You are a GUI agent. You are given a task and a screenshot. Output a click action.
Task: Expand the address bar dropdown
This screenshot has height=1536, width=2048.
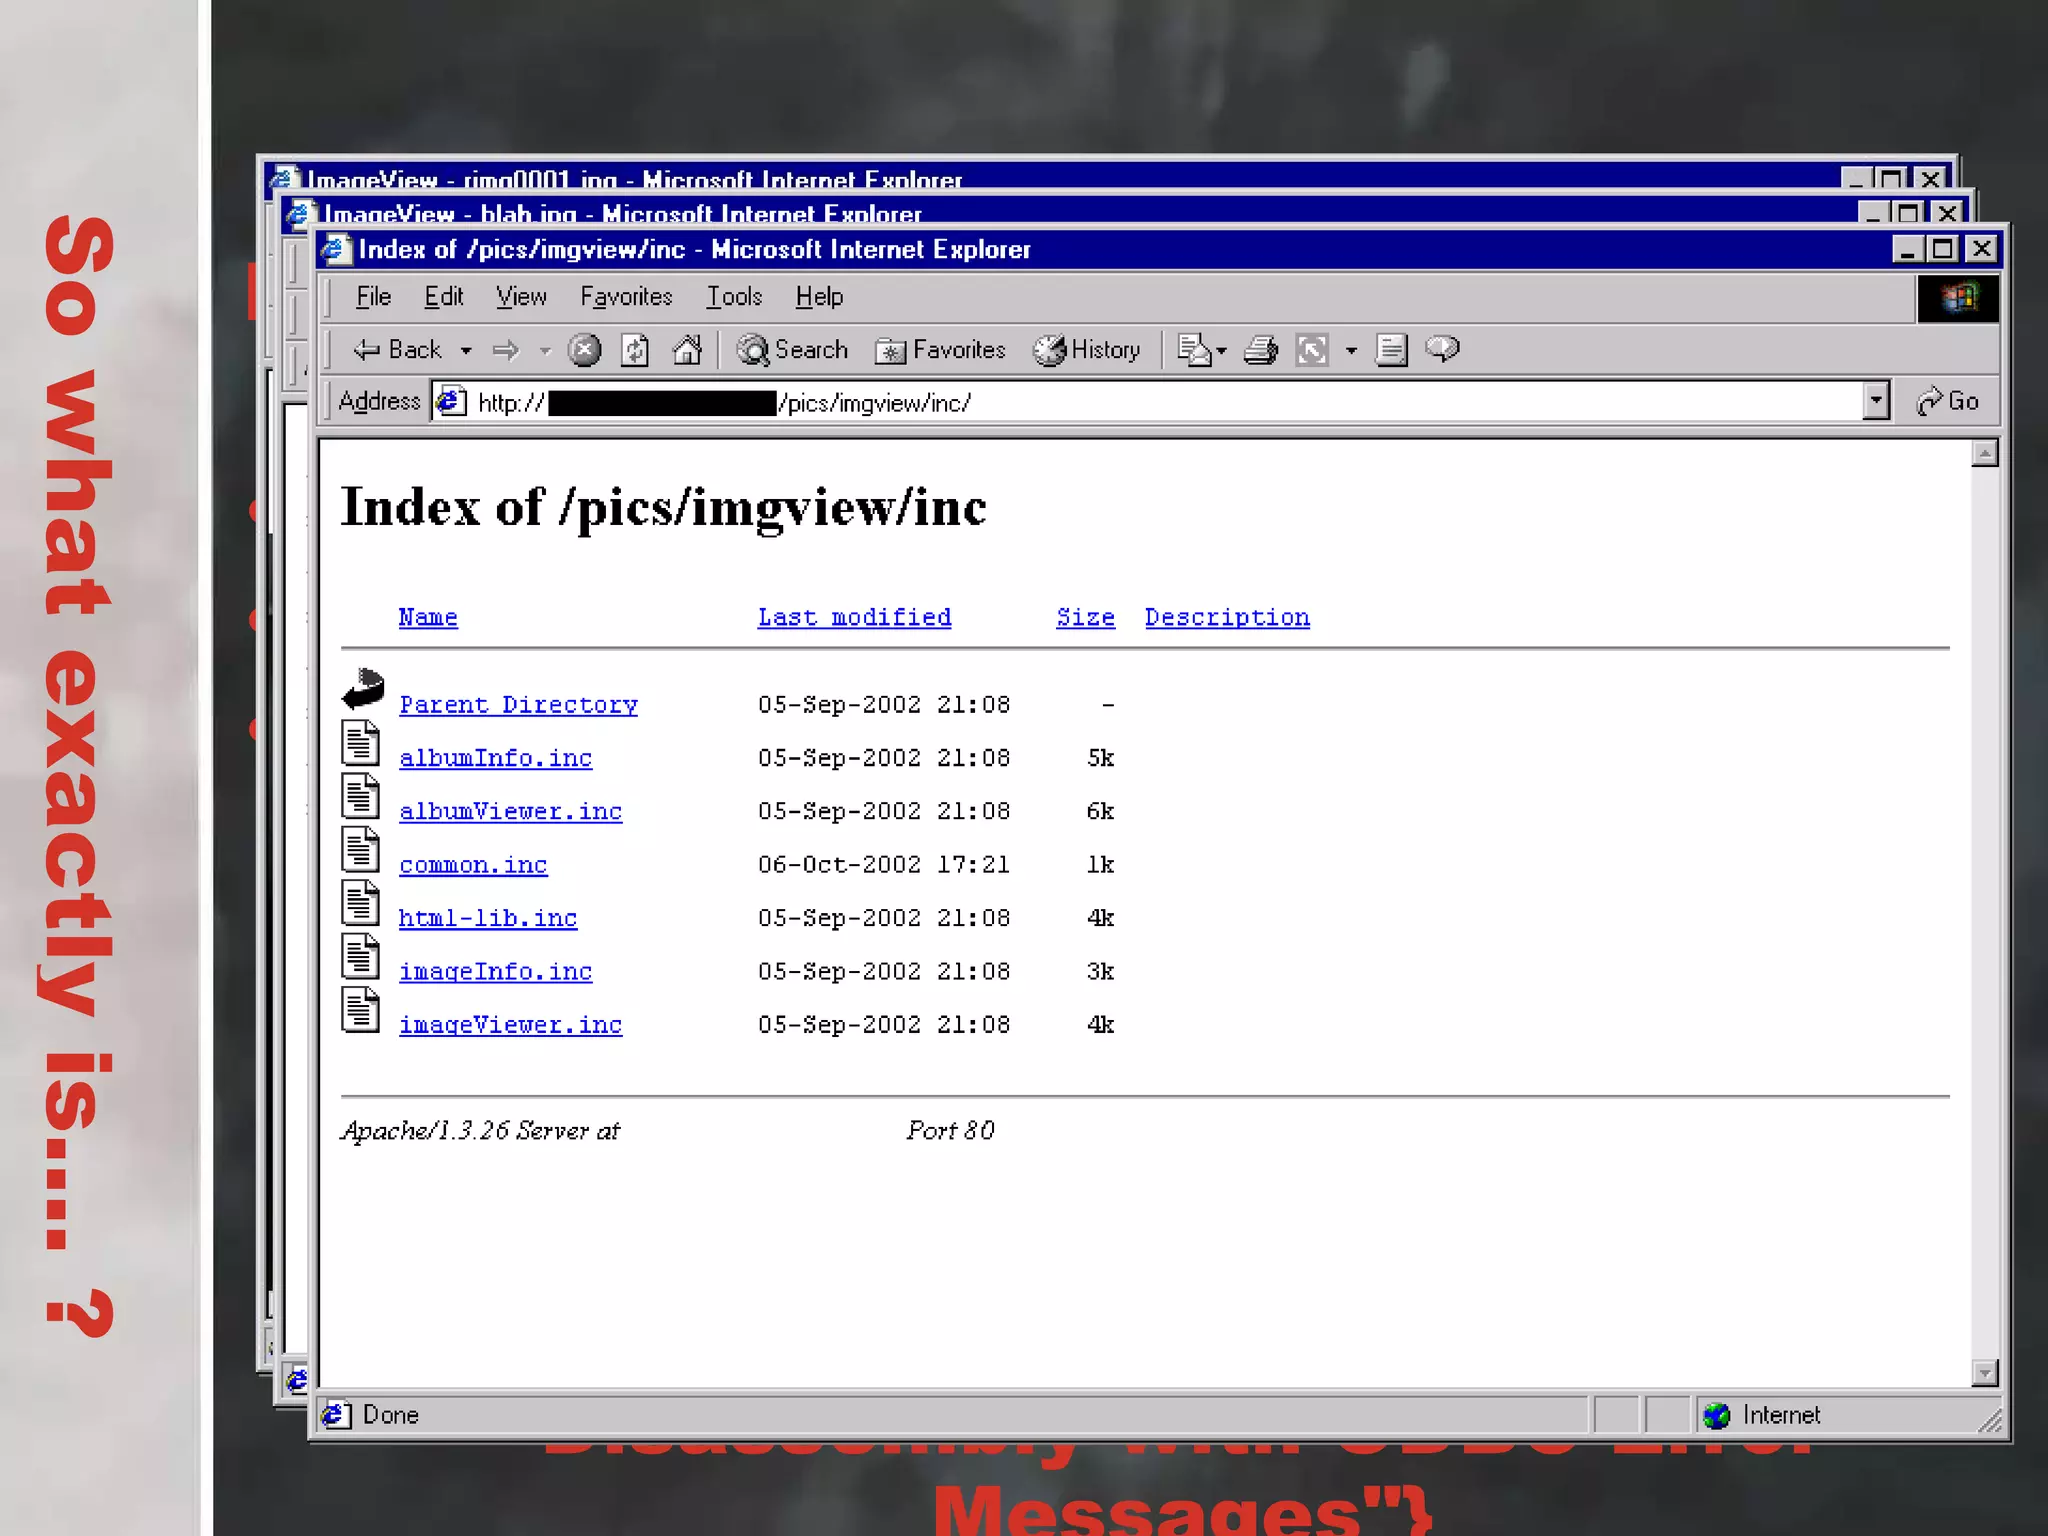click(x=1876, y=401)
